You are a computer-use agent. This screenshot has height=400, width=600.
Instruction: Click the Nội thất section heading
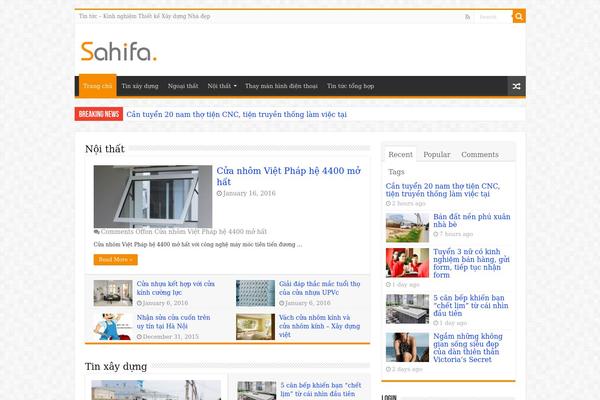pos(105,149)
